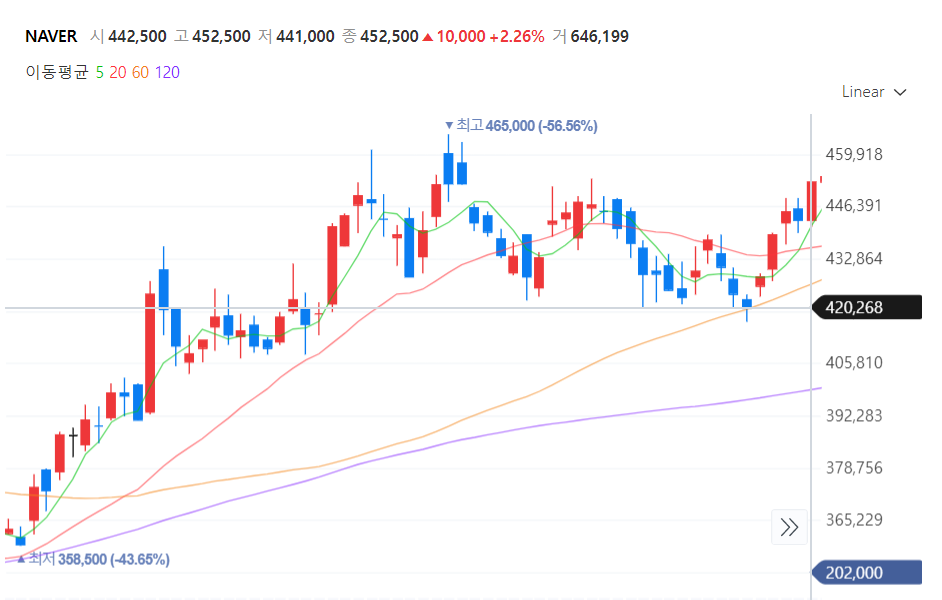Click the 최고 465,000 high marker
The image size is (942, 600).
[521, 126]
